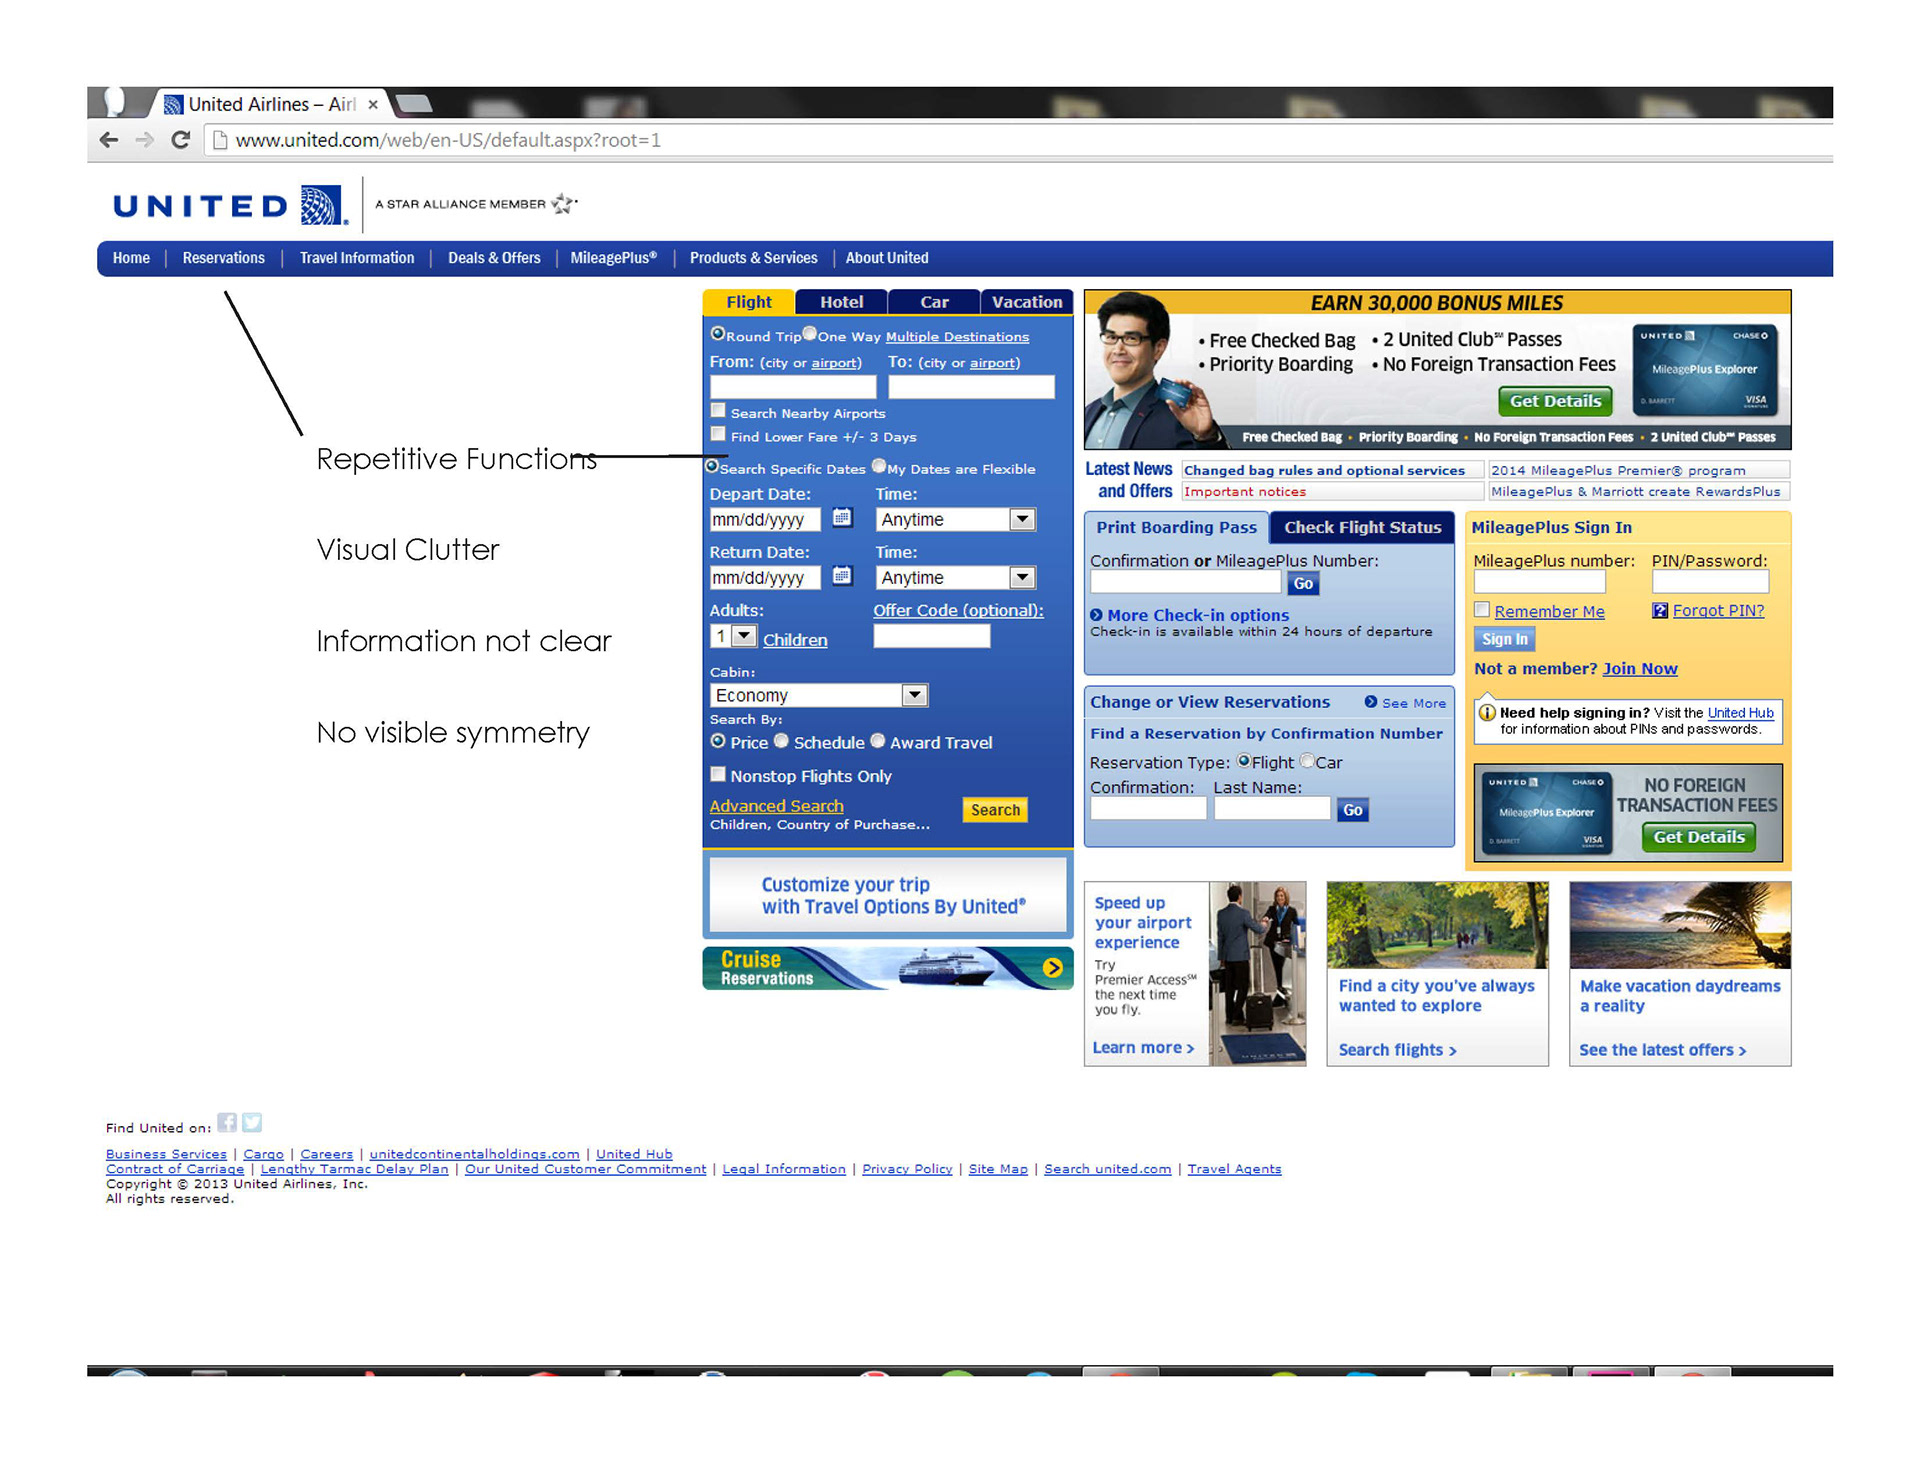Expand the Cabin Economy dropdown

(914, 695)
